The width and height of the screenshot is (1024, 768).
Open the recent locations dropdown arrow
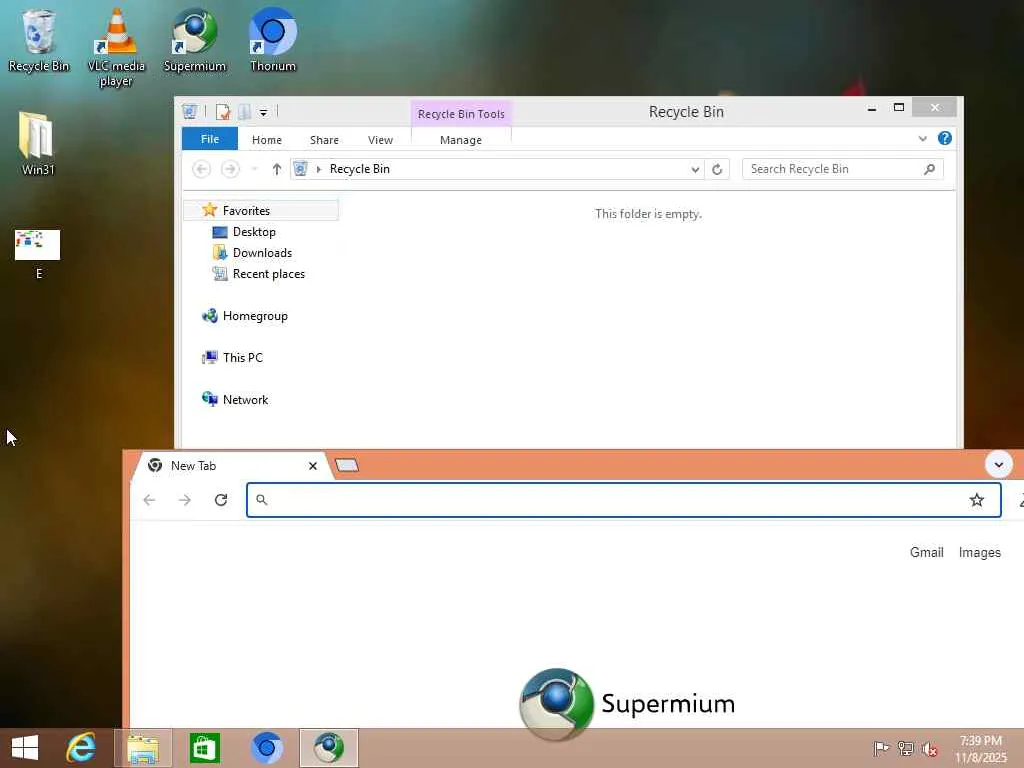click(x=255, y=169)
